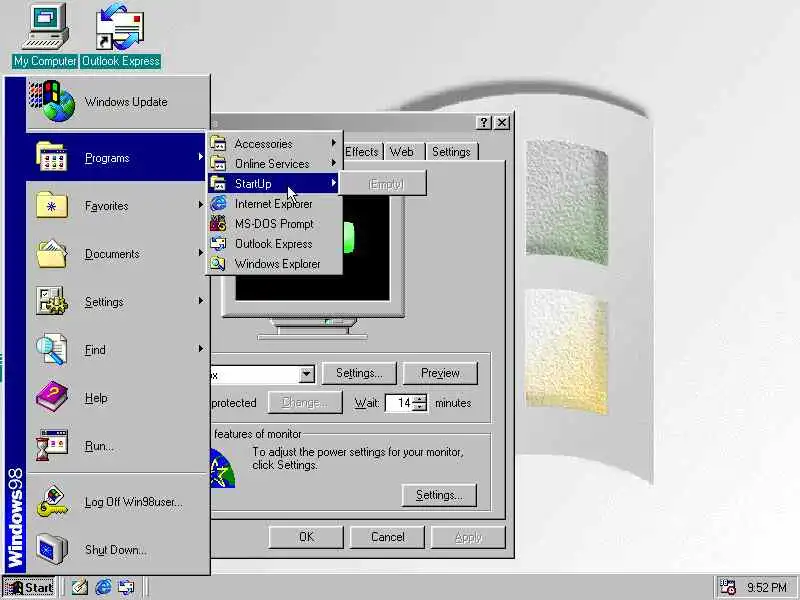Click the Favorites folder icon
The width and height of the screenshot is (800, 600).
[x=52, y=205]
